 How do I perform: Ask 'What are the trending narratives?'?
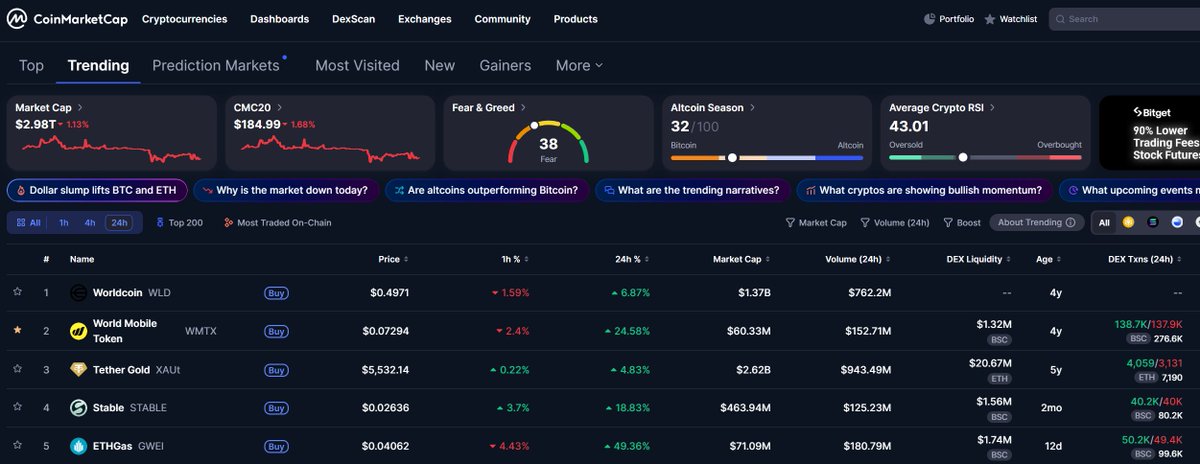pyautogui.click(x=692, y=190)
